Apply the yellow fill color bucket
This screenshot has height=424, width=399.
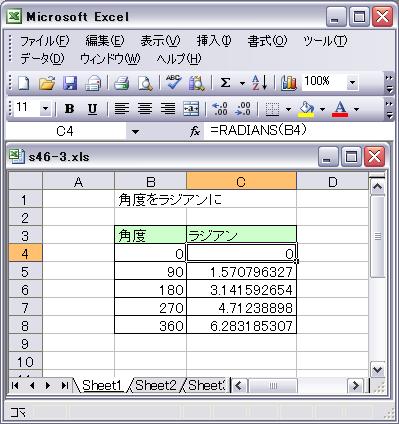(x=306, y=109)
